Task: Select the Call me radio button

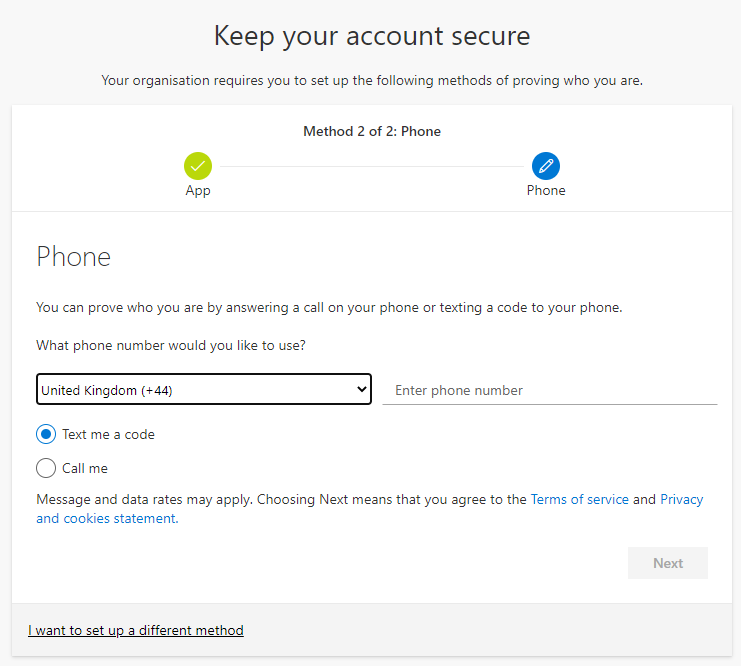Action: [46, 468]
